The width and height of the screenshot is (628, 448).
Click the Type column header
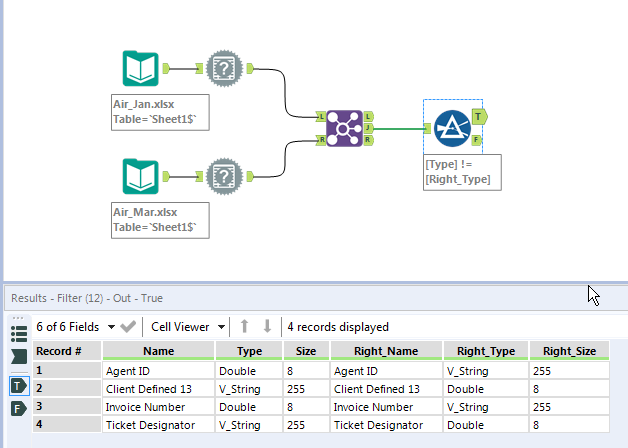(x=249, y=351)
